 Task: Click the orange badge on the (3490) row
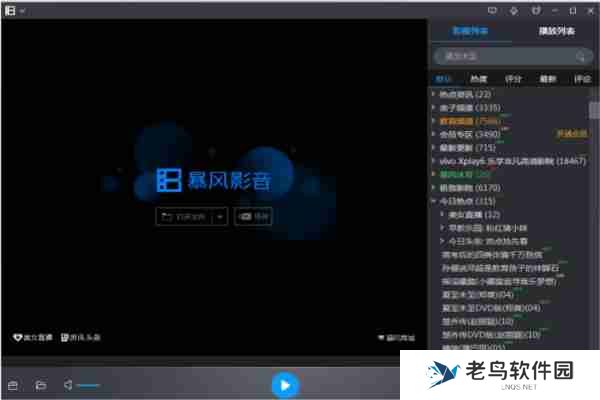click(x=572, y=133)
